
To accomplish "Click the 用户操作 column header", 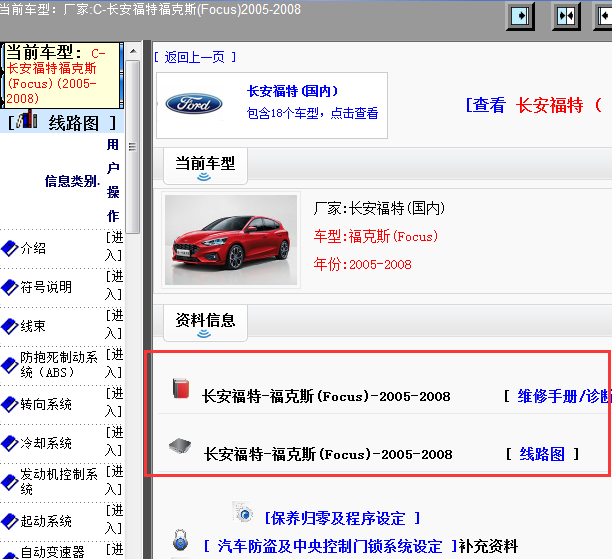I will (113, 180).
